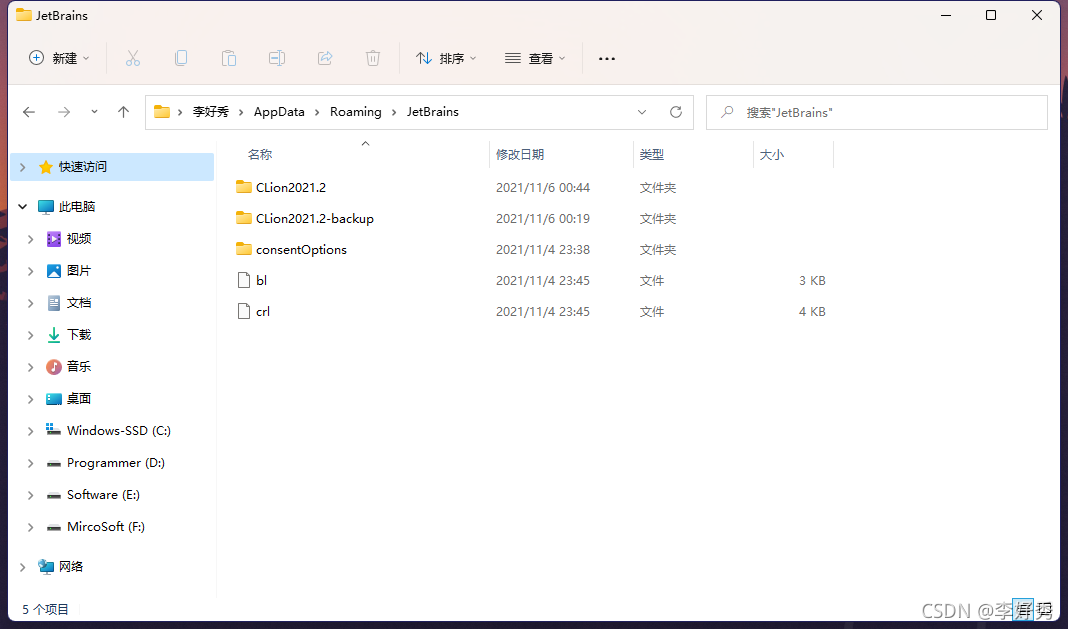
Task: Click the Rename icon in toolbar
Action: 277,59
